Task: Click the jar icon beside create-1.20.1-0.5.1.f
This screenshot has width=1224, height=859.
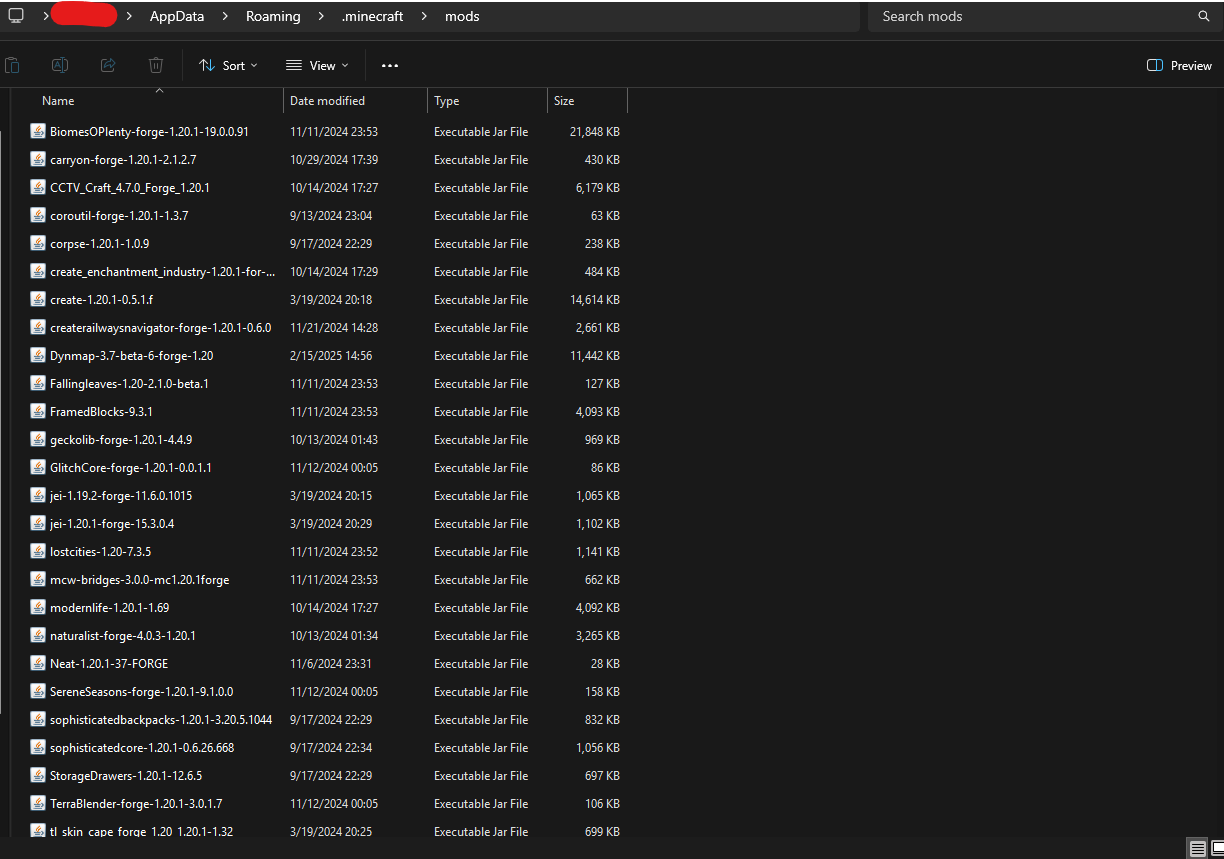Action: tap(38, 299)
